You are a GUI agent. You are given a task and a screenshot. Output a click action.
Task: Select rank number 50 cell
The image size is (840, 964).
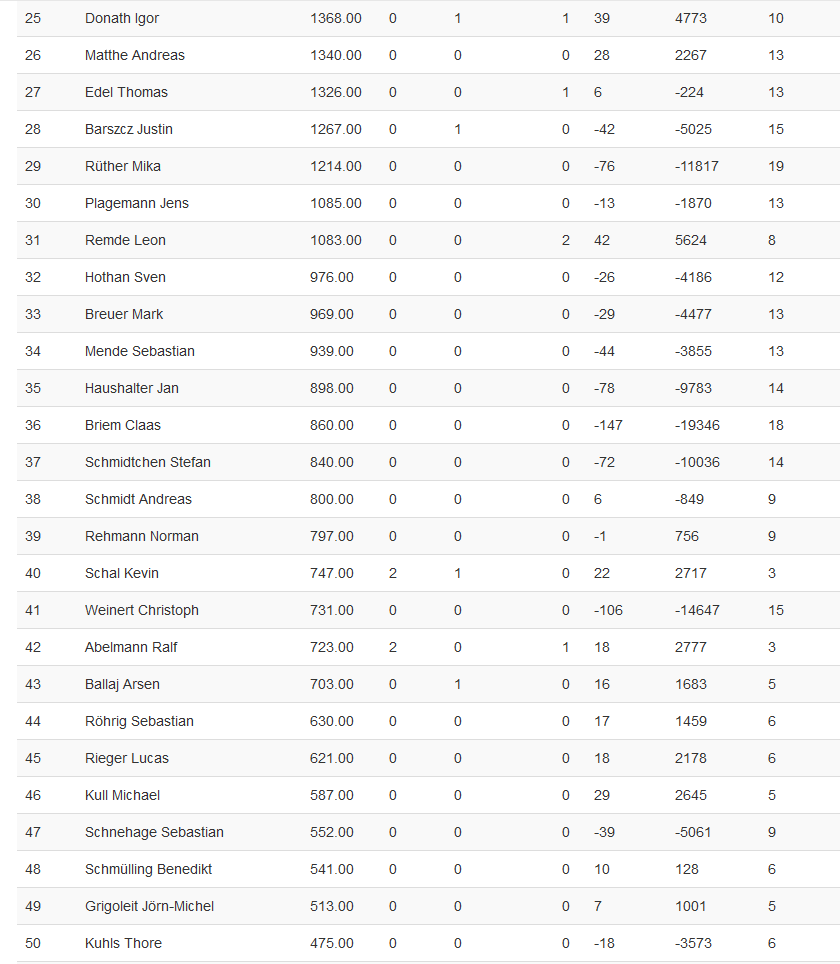[33, 943]
